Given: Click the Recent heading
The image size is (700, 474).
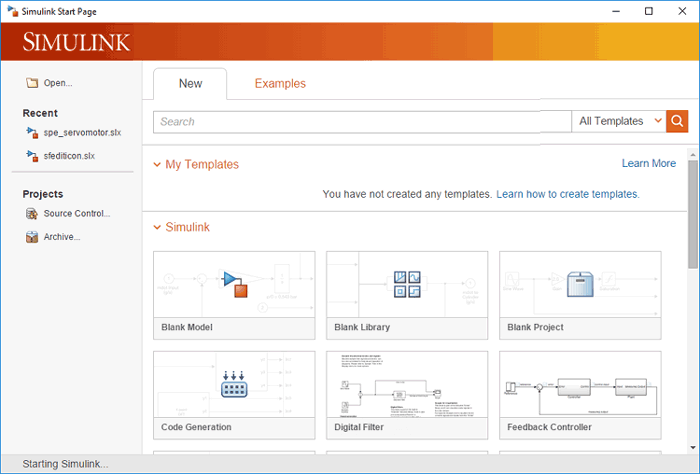Looking at the screenshot, I should pyautogui.click(x=40, y=113).
